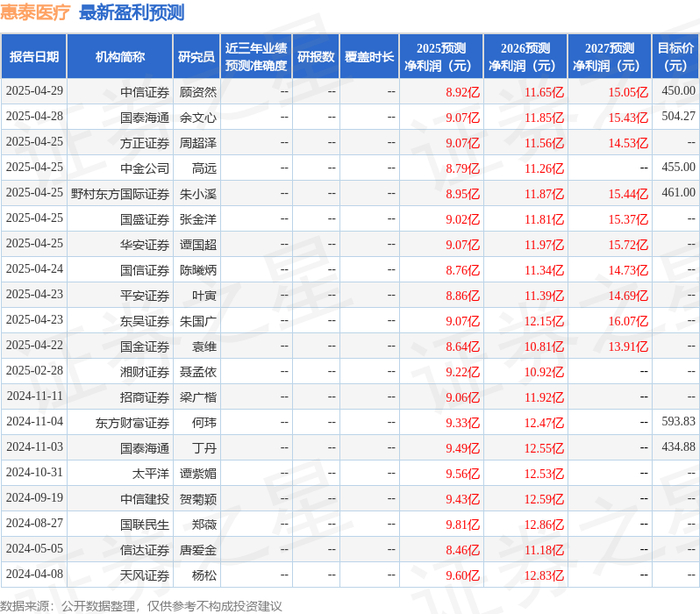
Task: Click the 惠泰医疗 title text
Action: (35, 13)
